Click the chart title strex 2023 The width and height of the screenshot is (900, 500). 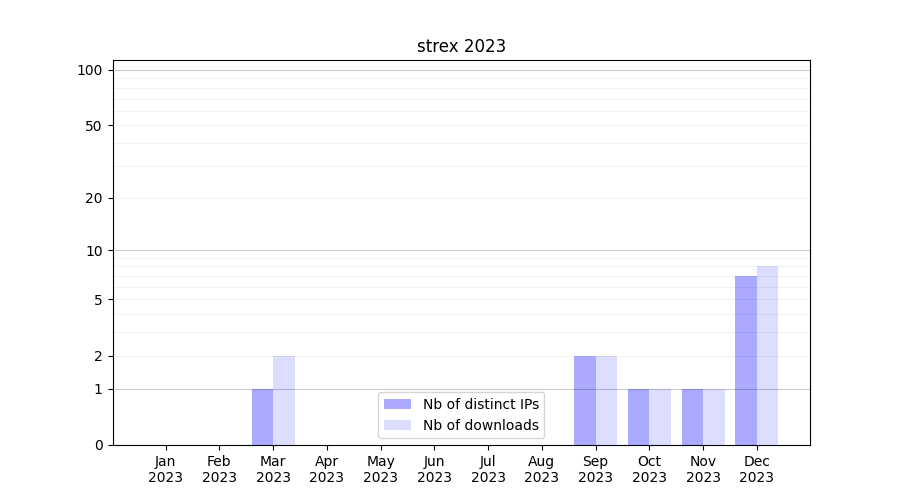[x=461, y=46]
